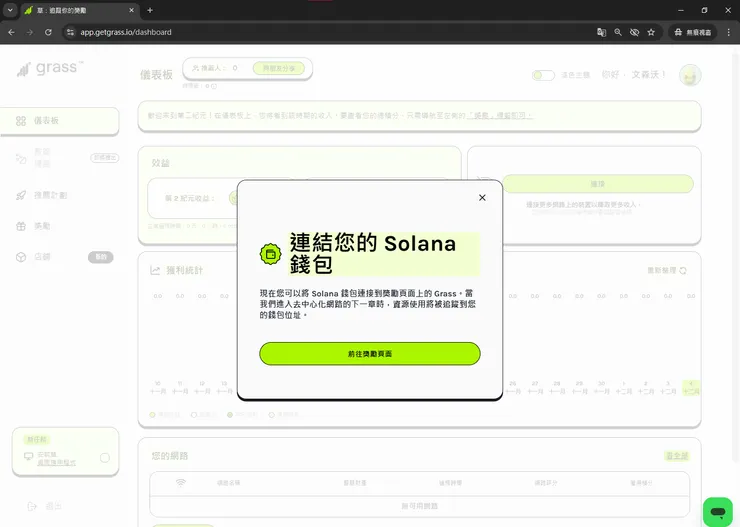Open a new browser tab
This screenshot has width=740, height=527.
coord(150,10)
